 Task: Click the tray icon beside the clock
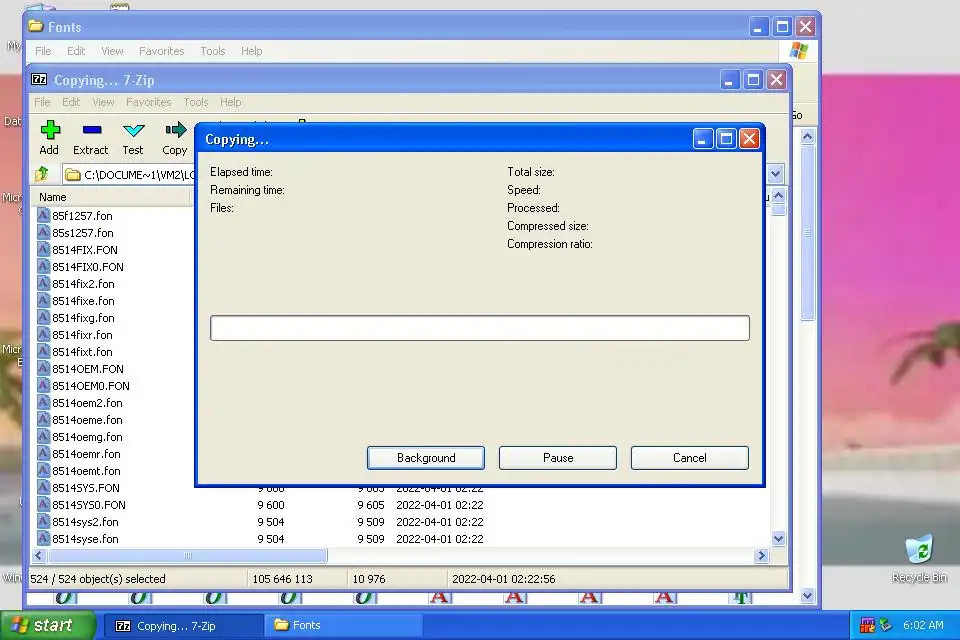point(885,625)
